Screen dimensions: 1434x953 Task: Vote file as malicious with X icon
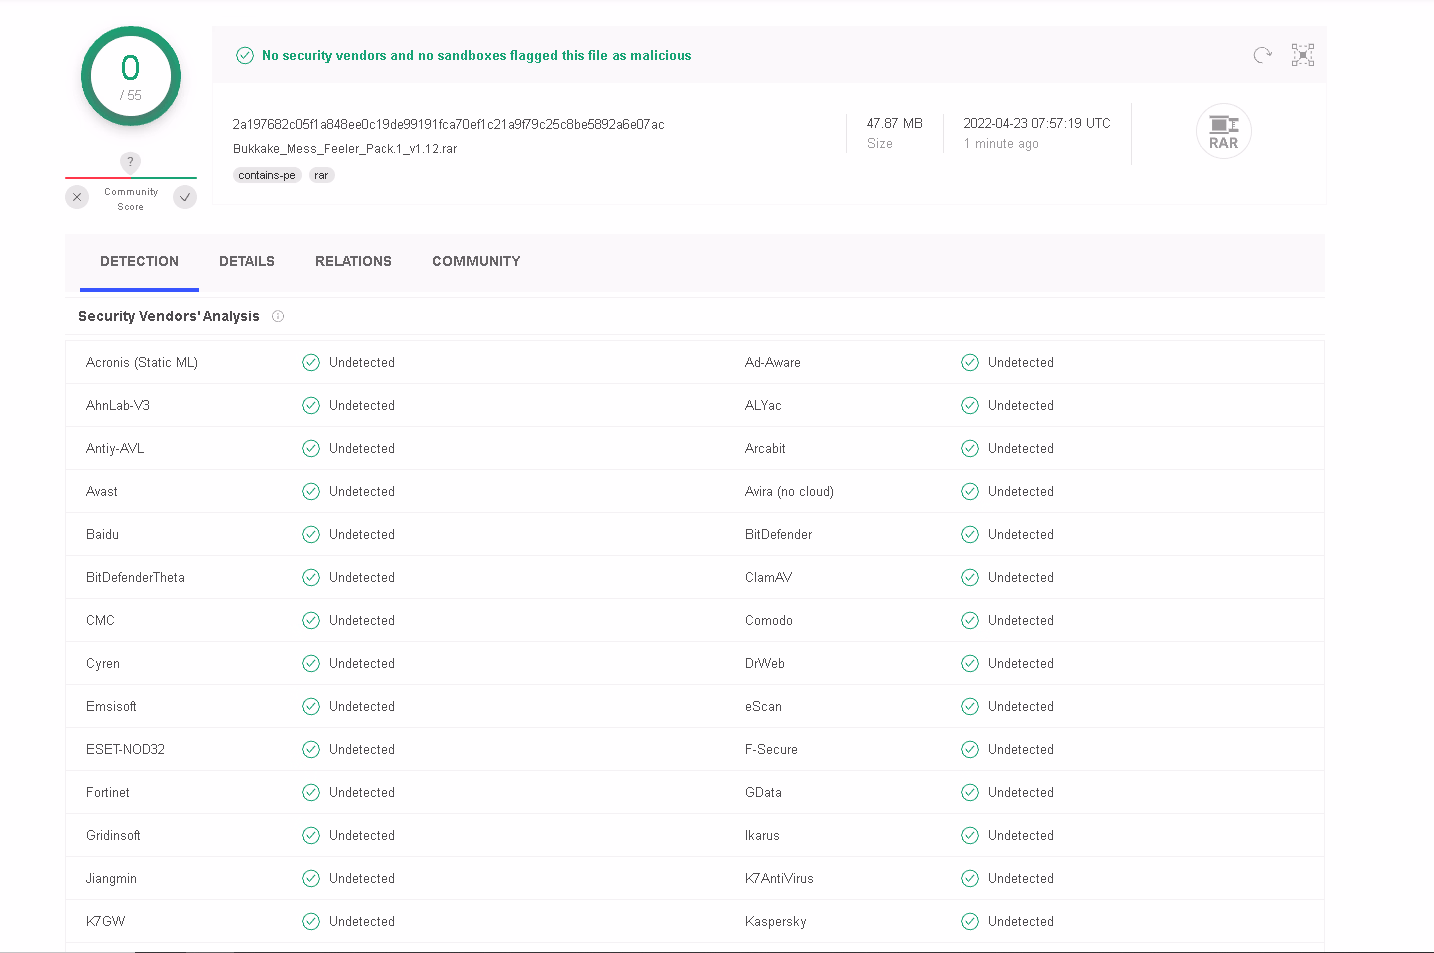[77, 197]
